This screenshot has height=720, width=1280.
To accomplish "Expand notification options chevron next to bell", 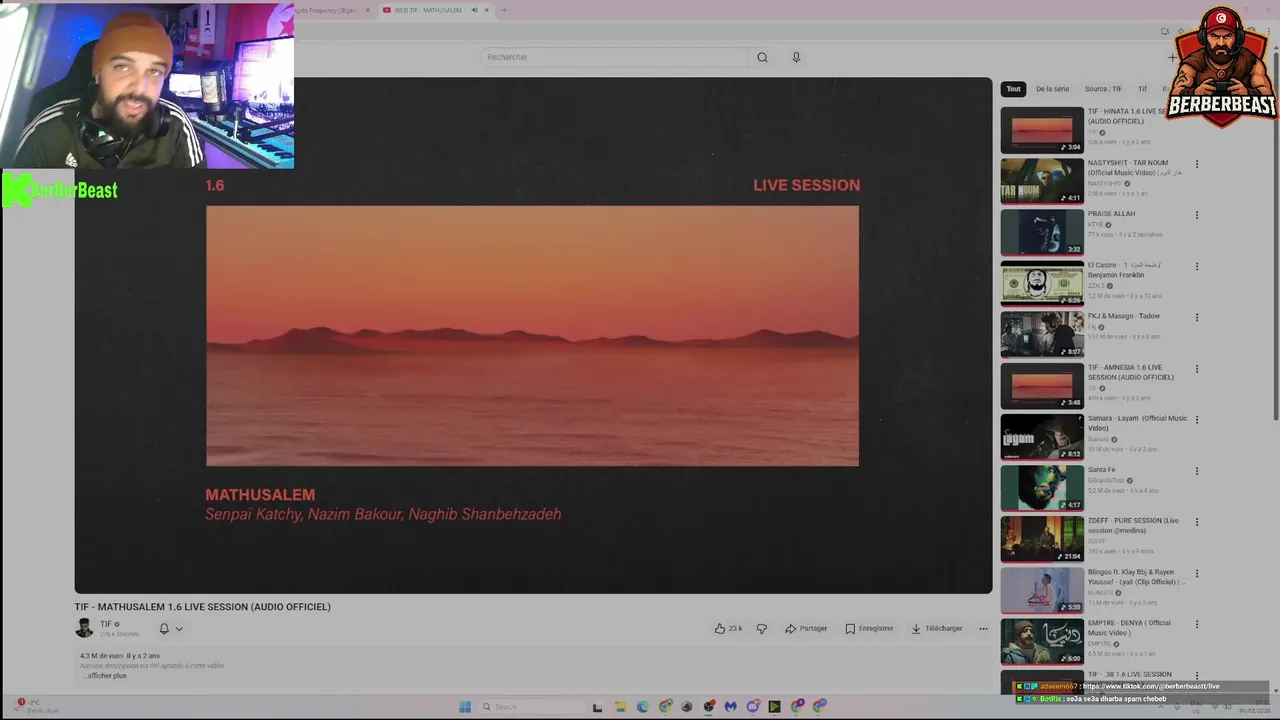I will click(x=179, y=629).
